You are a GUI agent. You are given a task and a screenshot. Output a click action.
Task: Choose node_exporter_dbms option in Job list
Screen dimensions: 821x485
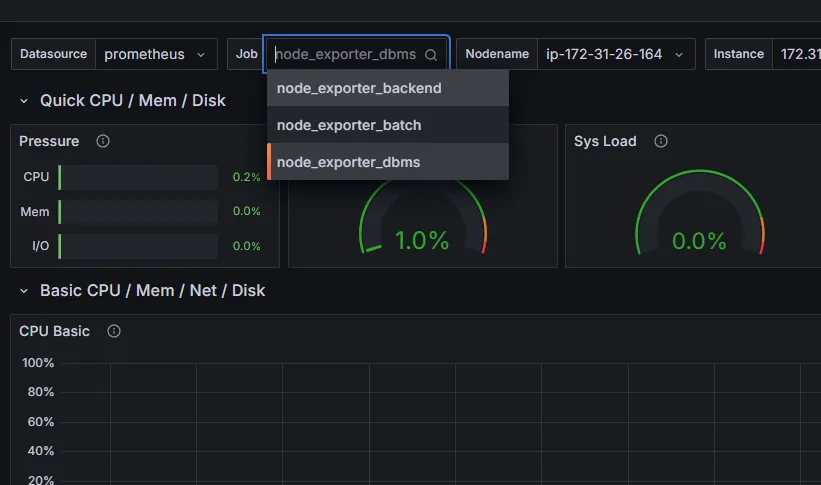pyautogui.click(x=387, y=162)
